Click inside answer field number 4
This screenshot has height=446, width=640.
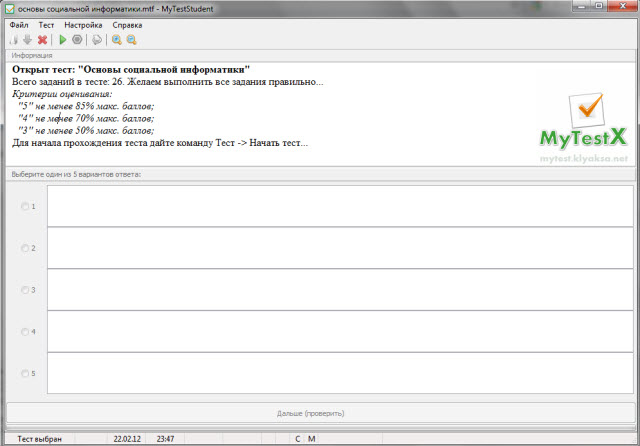[340, 331]
